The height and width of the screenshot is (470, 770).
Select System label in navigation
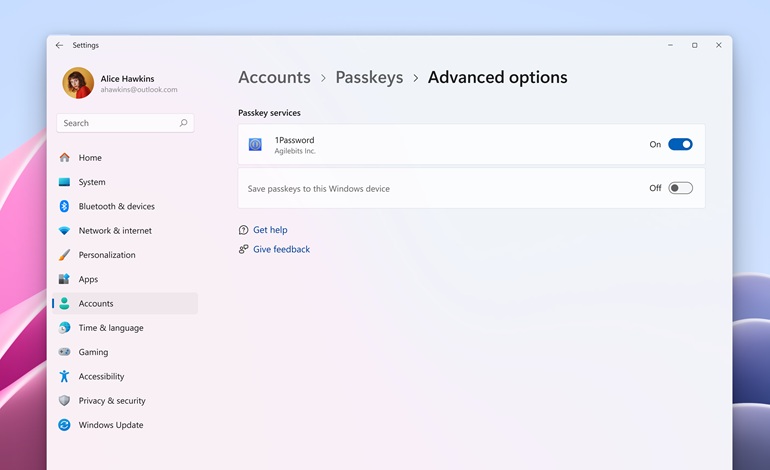(x=92, y=182)
